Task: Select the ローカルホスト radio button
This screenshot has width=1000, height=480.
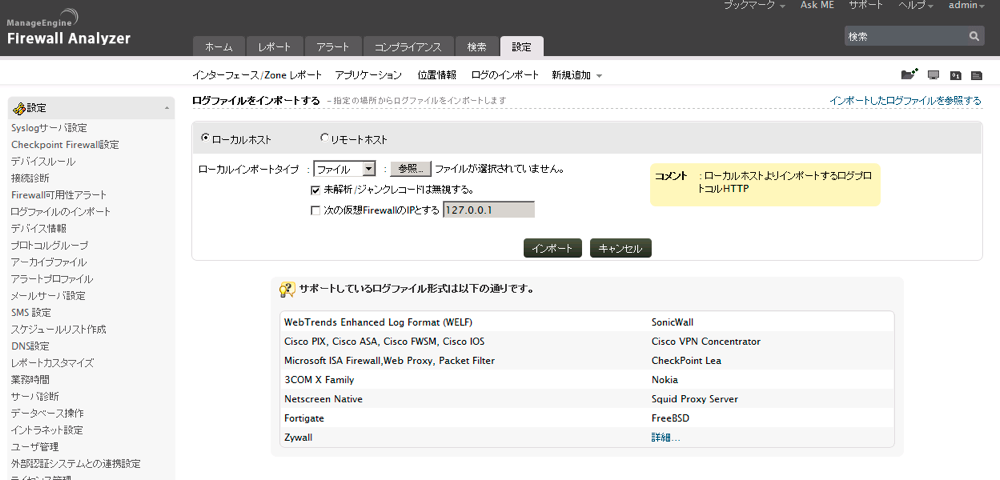Action: coord(205,138)
